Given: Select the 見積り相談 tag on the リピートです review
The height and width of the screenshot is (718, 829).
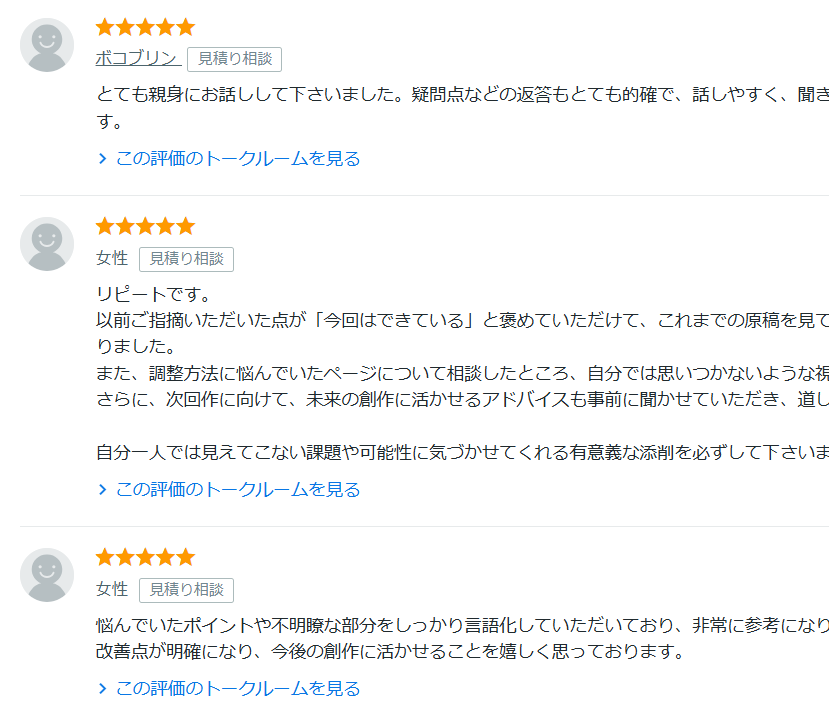Looking at the screenshot, I should tap(186, 259).
